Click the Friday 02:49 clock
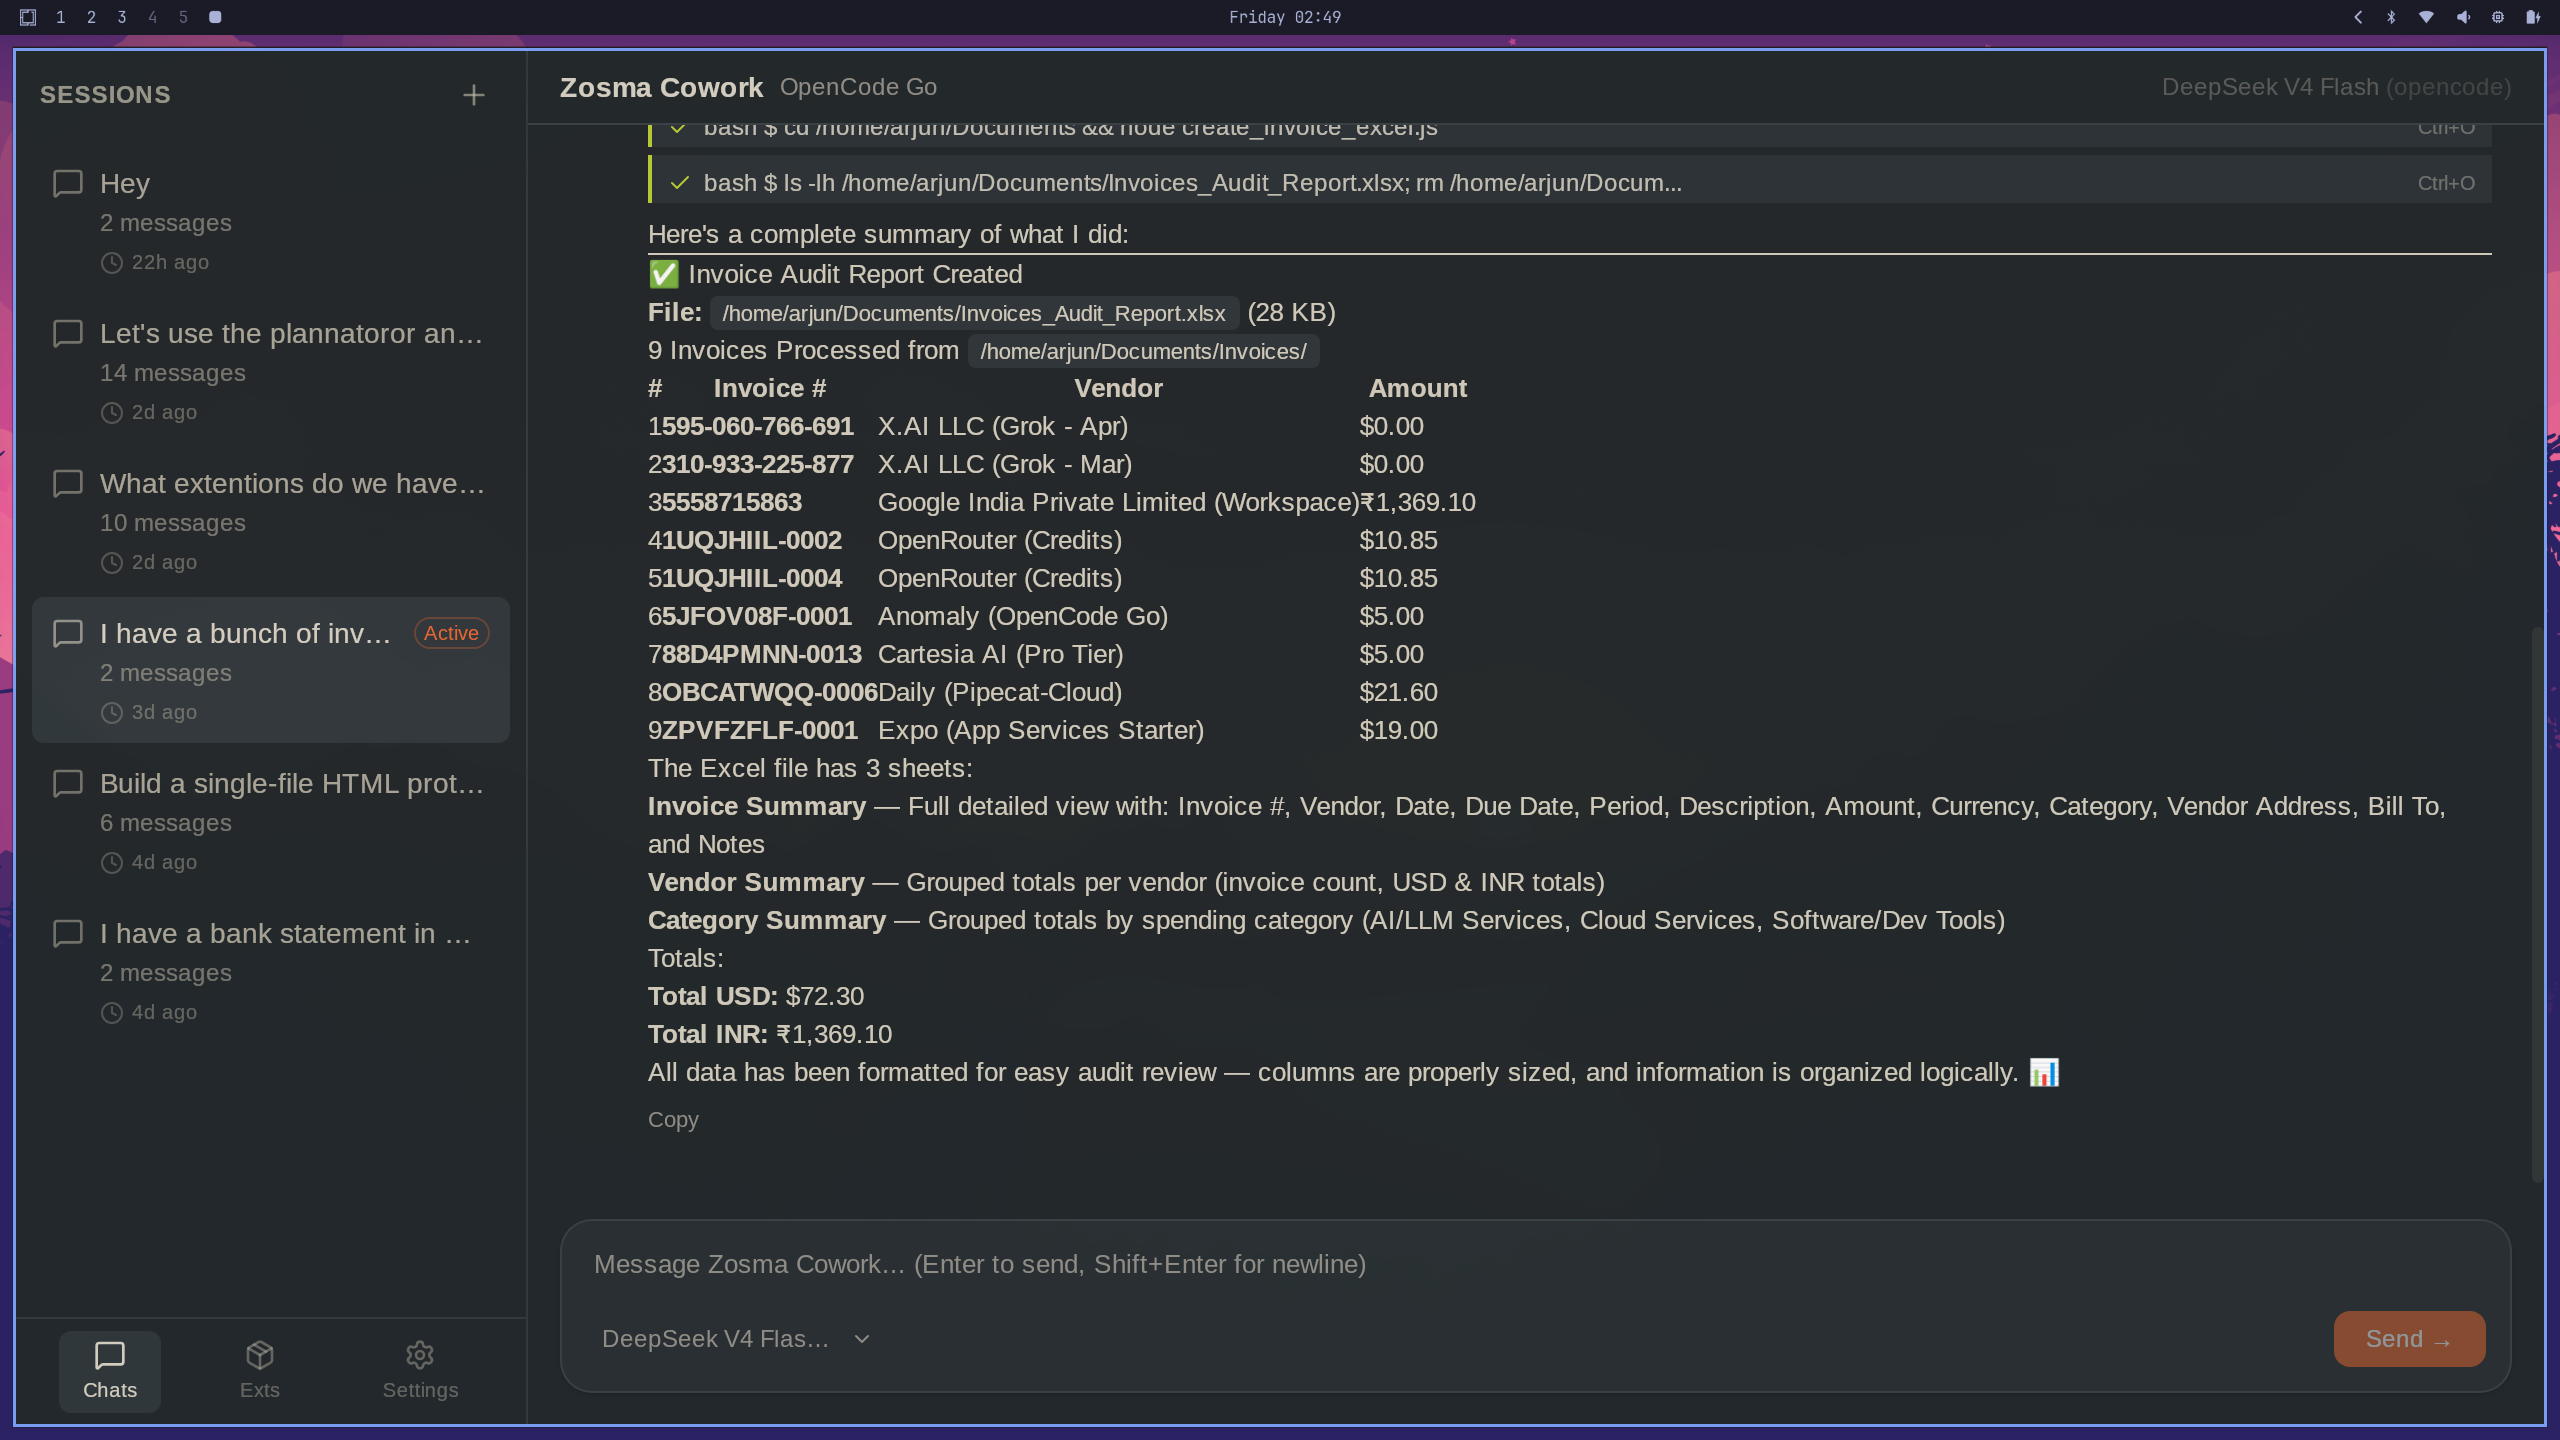Viewport: 2560px width, 1440px height. (x=1285, y=17)
